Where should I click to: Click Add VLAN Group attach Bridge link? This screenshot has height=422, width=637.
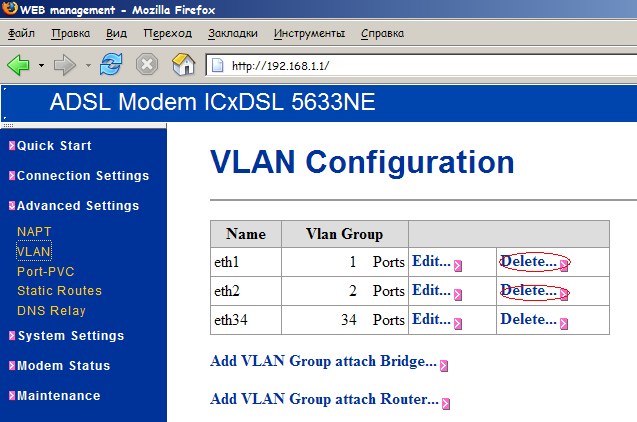[x=323, y=361]
